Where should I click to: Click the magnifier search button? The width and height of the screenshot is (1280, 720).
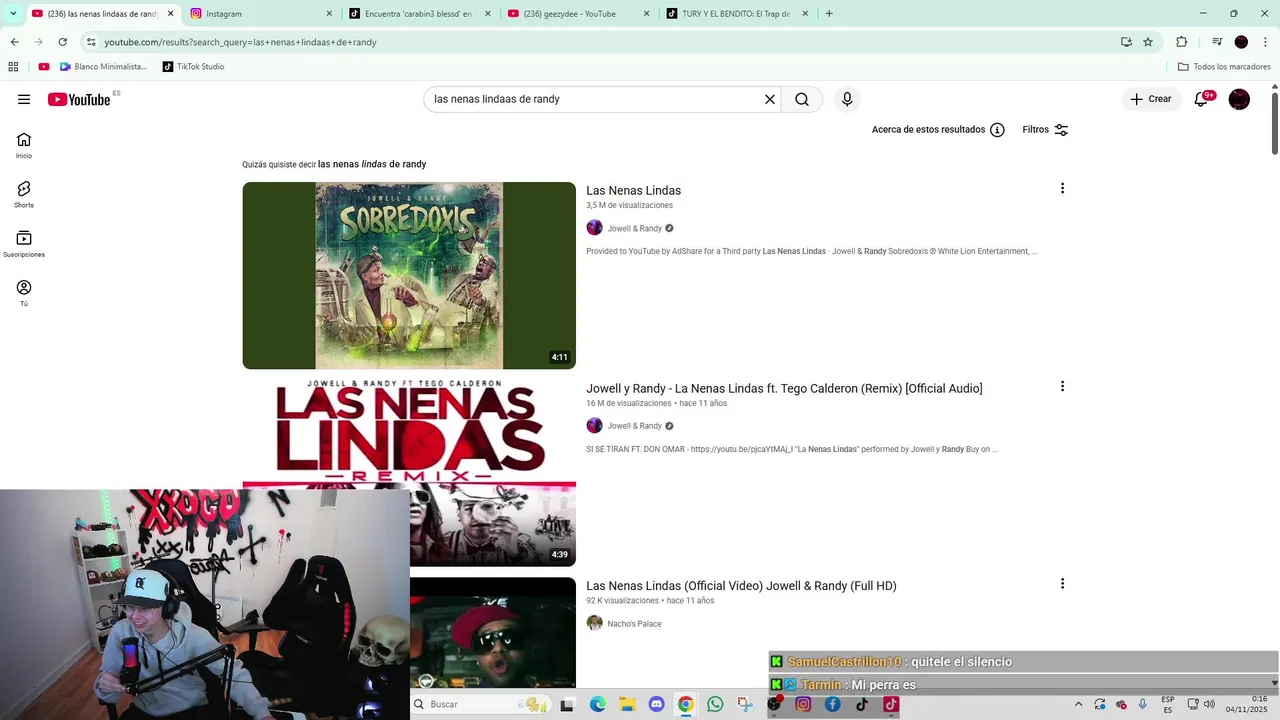pyautogui.click(x=802, y=99)
